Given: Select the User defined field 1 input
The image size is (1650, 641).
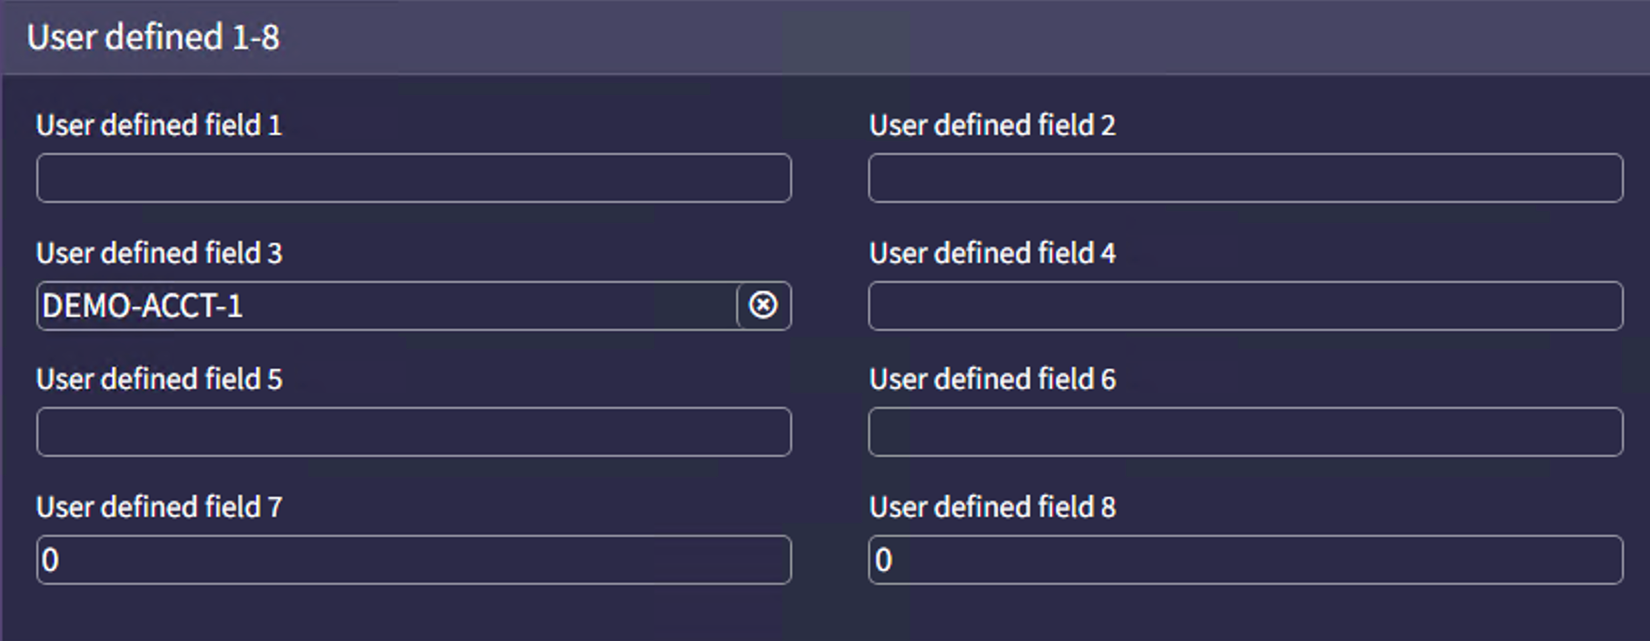Looking at the screenshot, I should pos(412,178).
